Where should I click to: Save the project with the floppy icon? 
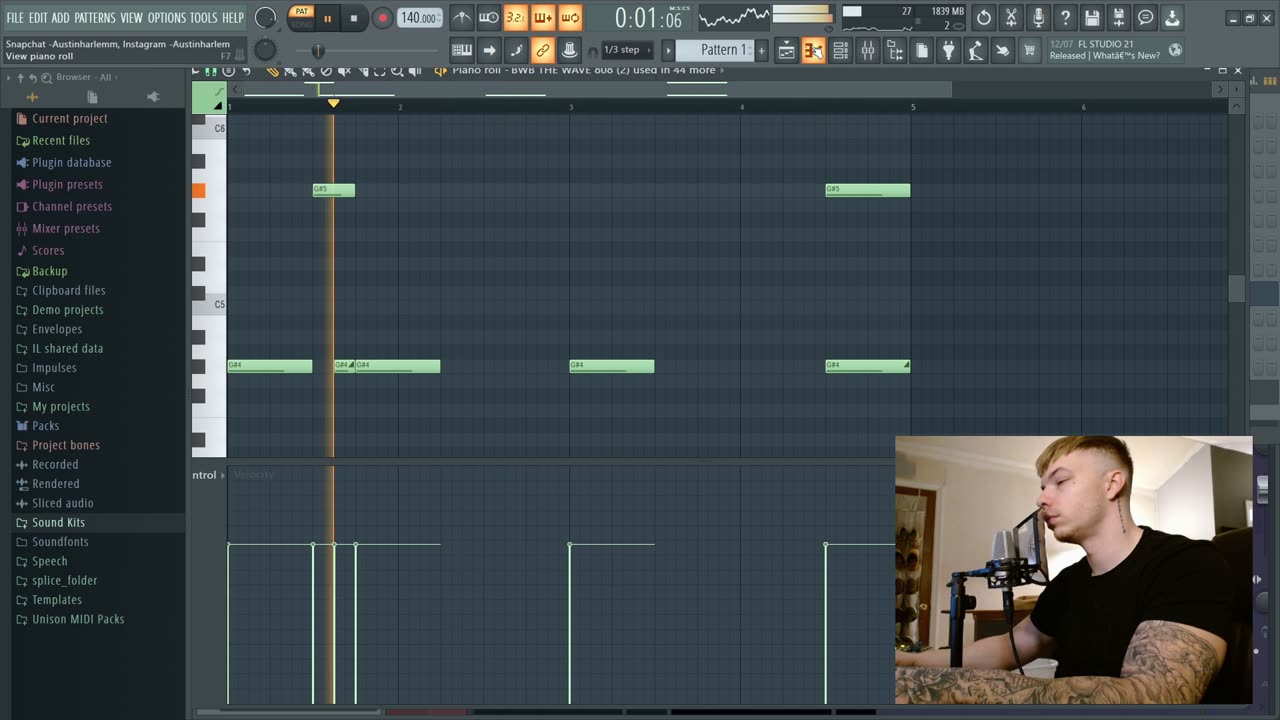(x=1092, y=17)
